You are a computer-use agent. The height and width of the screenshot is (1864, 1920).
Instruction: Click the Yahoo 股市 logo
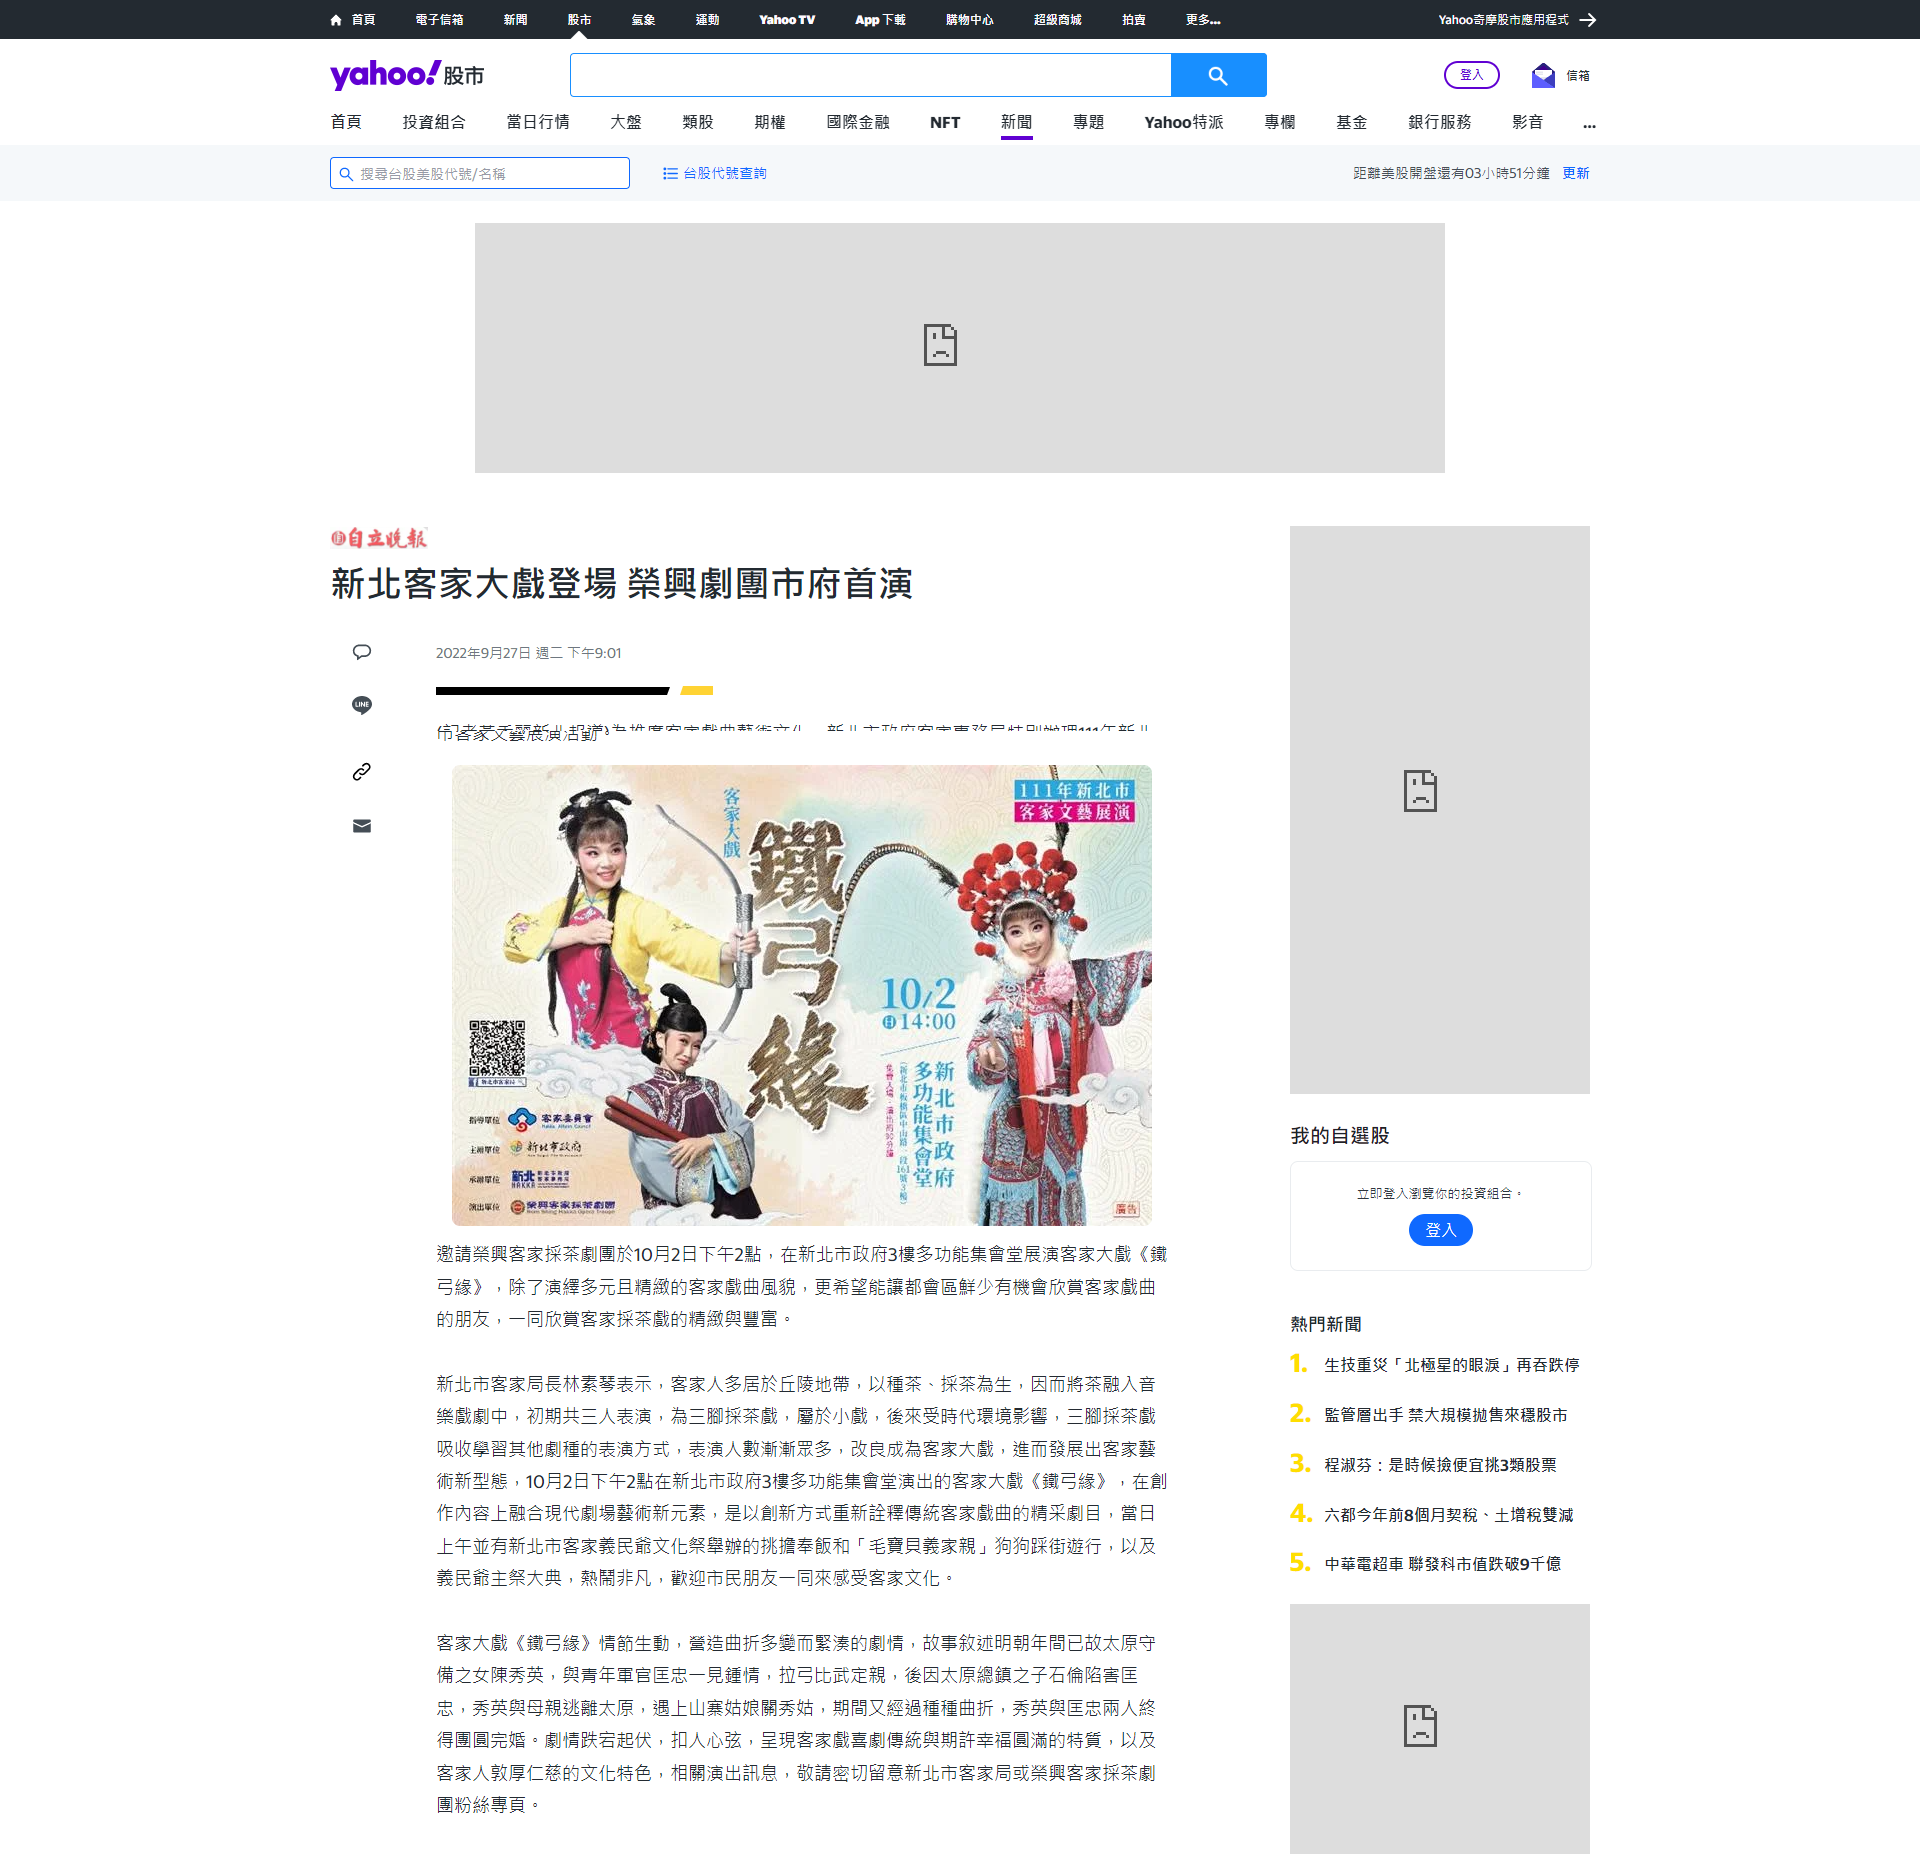coord(407,75)
